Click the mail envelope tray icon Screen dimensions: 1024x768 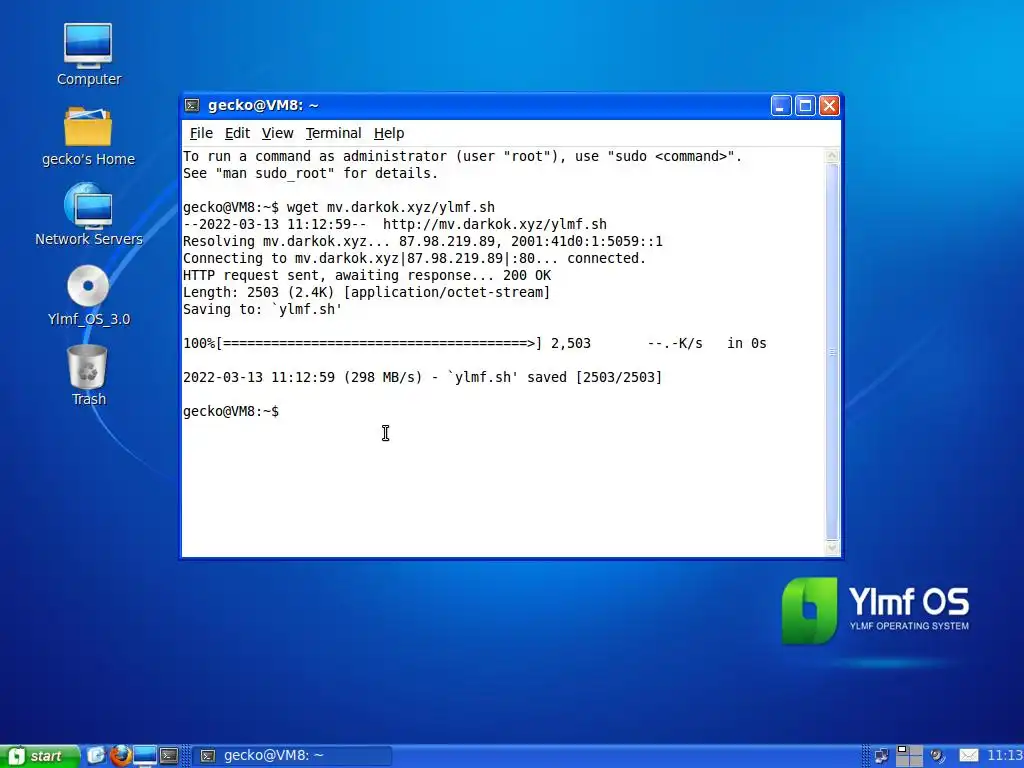point(968,756)
